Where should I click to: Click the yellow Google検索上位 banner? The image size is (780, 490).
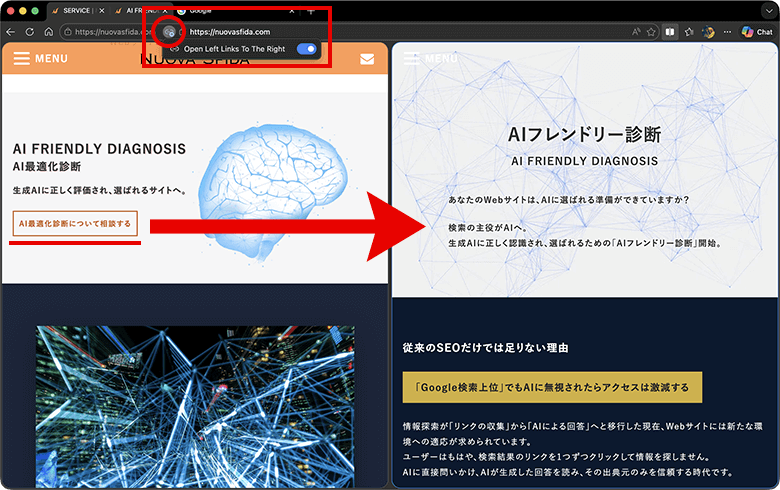pos(552,387)
